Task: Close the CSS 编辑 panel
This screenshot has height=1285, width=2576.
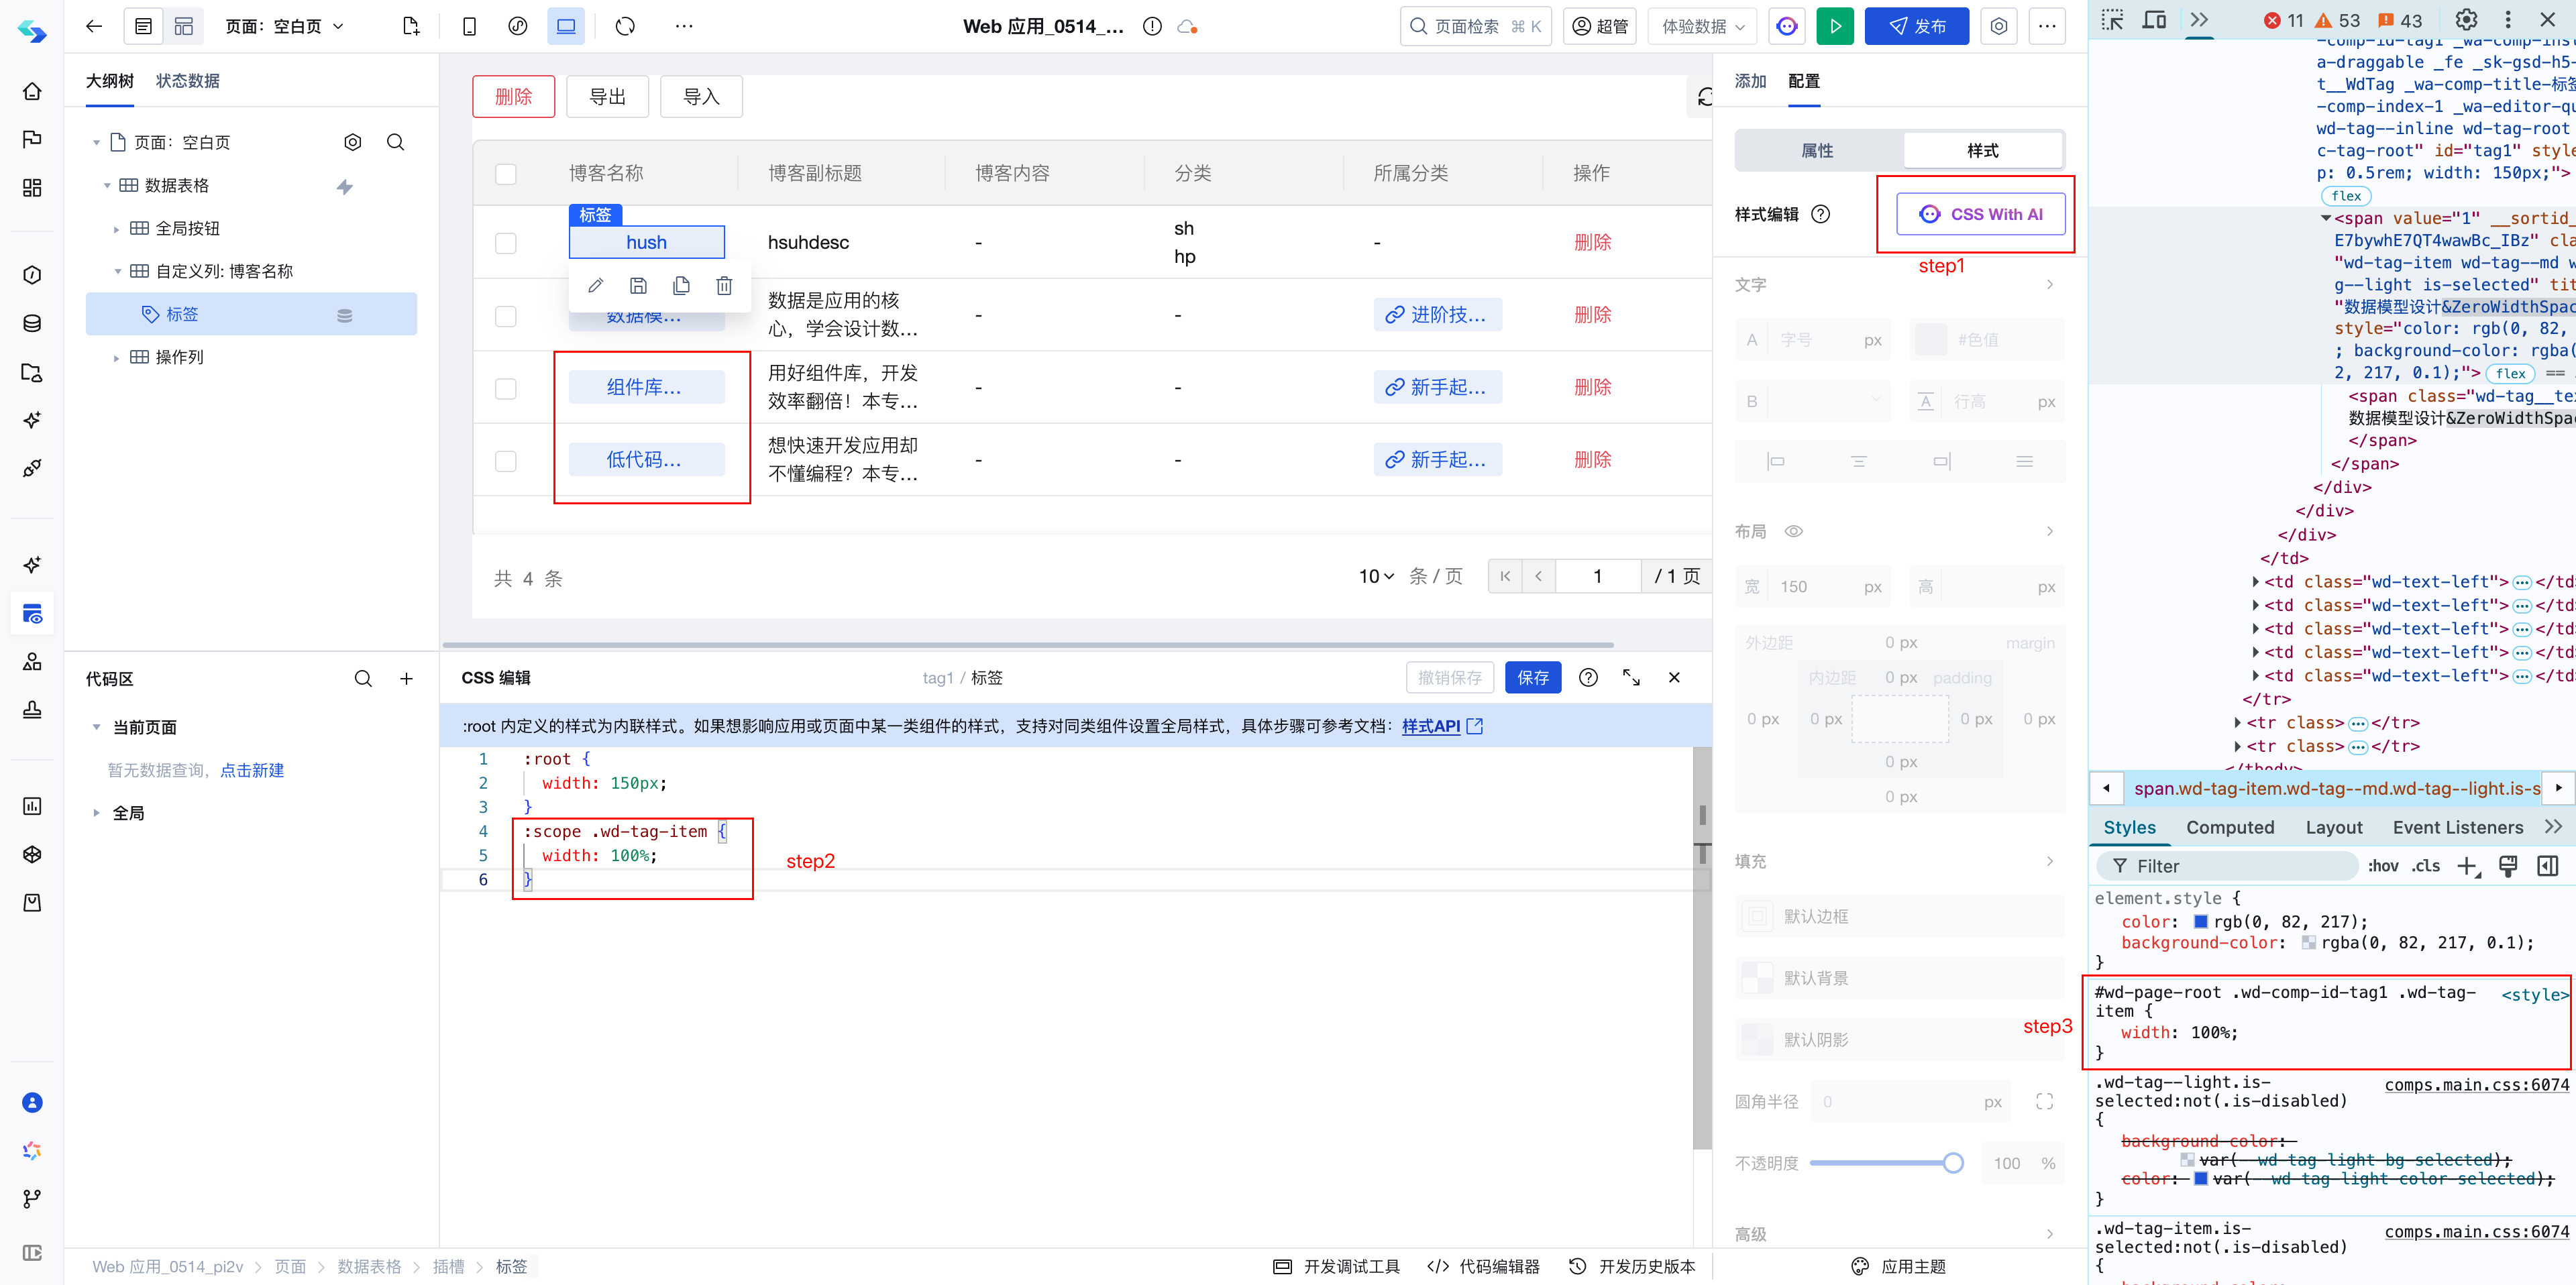Action: tap(1674, 678)
